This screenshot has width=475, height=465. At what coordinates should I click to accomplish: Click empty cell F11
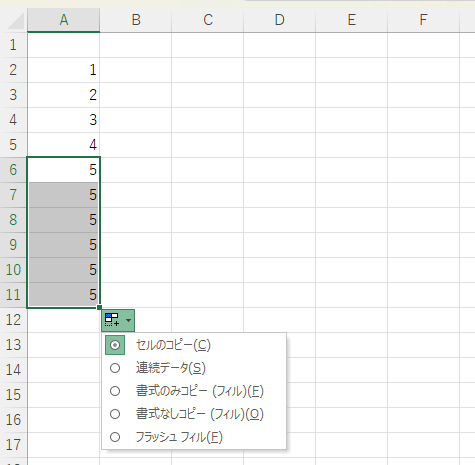424,295
